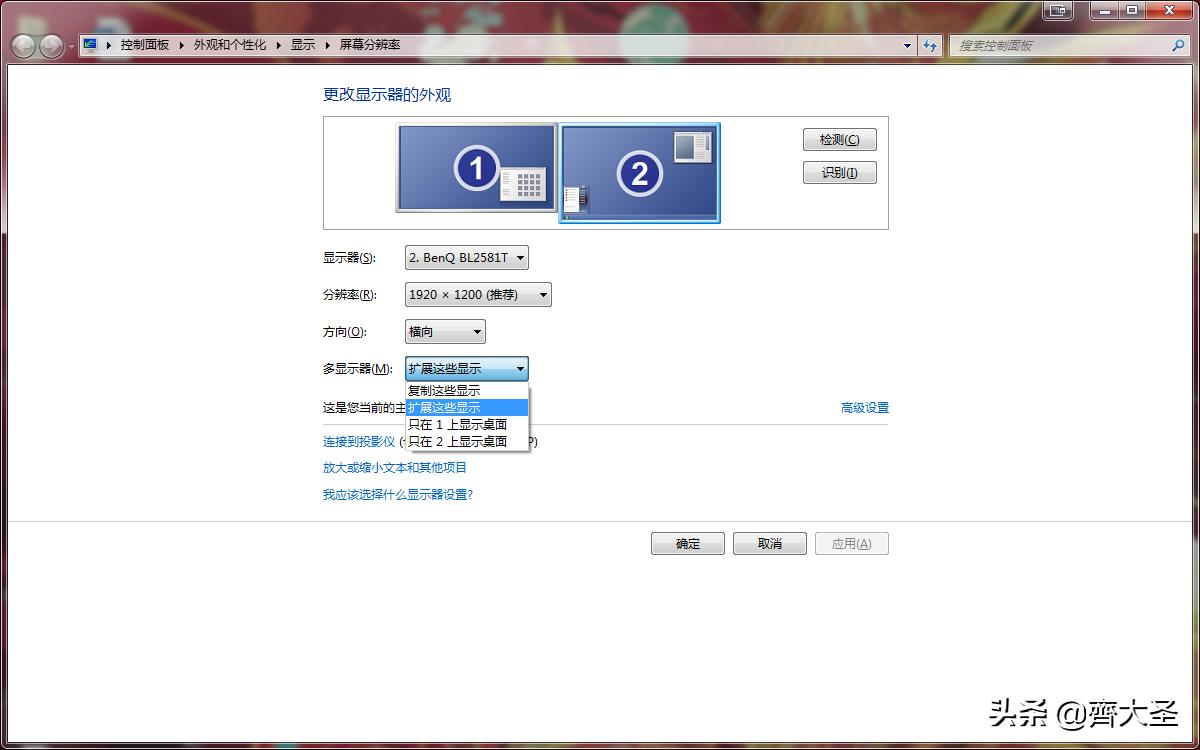Click the refresh icon in the address bar

tap(930, 45)
